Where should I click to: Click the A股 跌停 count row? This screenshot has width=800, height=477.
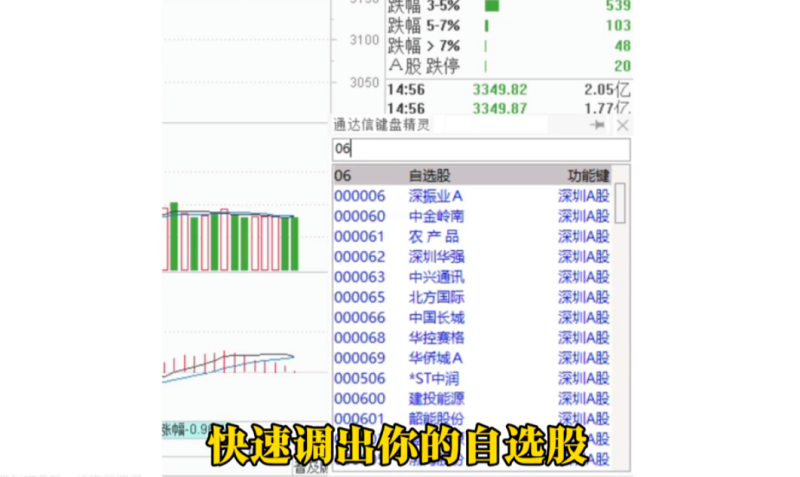coord(509,66)
